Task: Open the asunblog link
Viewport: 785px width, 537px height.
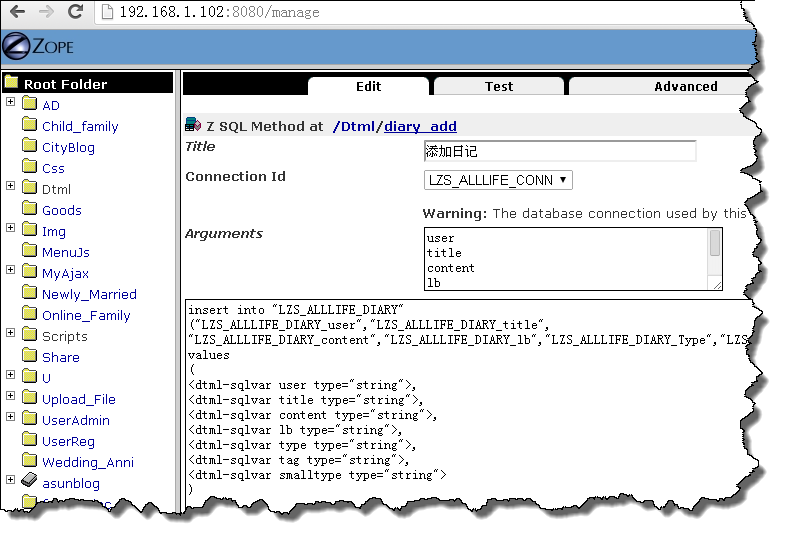Action: [71, 483]
